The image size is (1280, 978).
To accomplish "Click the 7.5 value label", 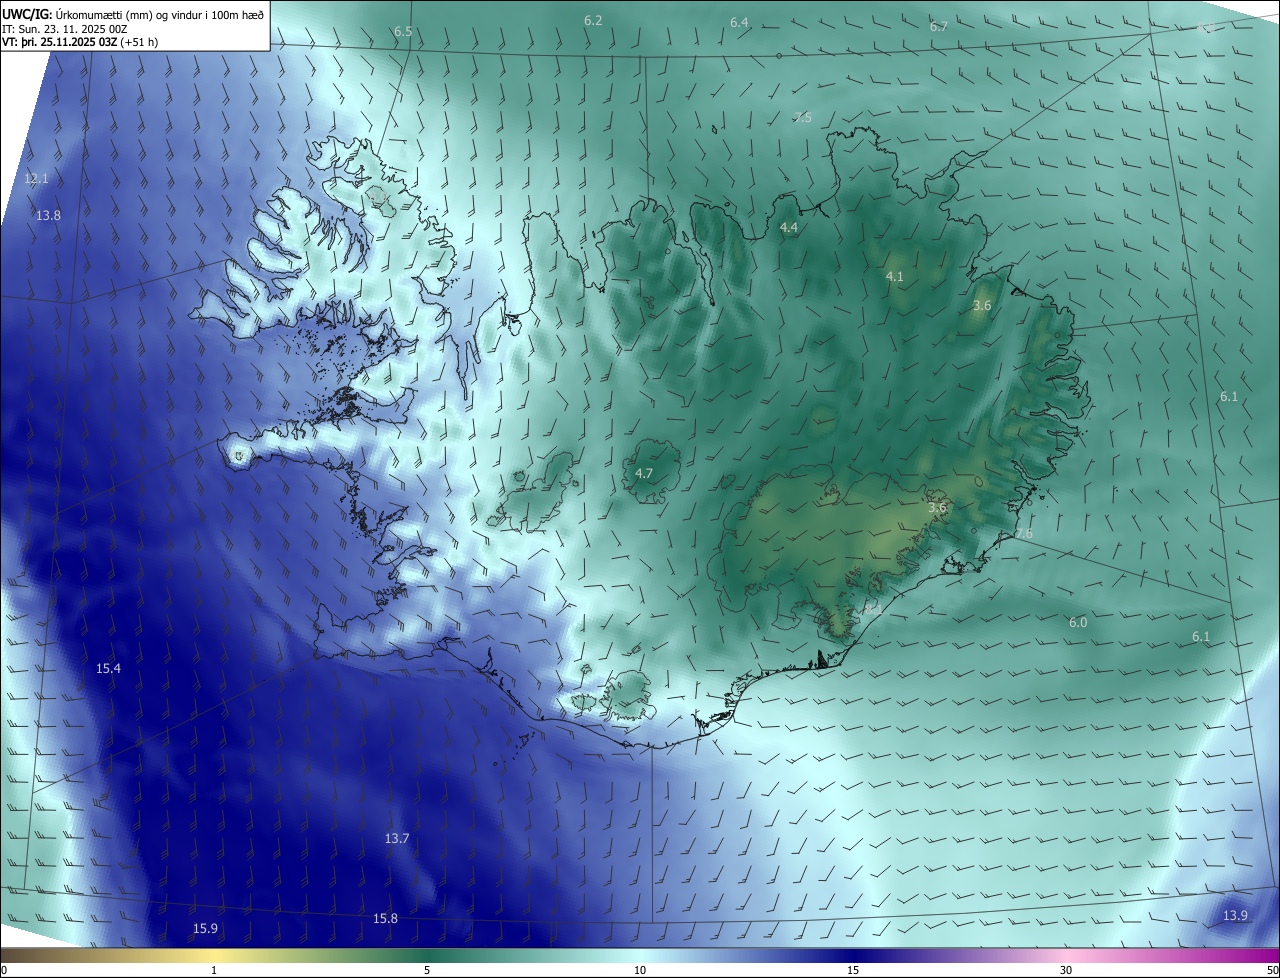I will tap(803, 117).
